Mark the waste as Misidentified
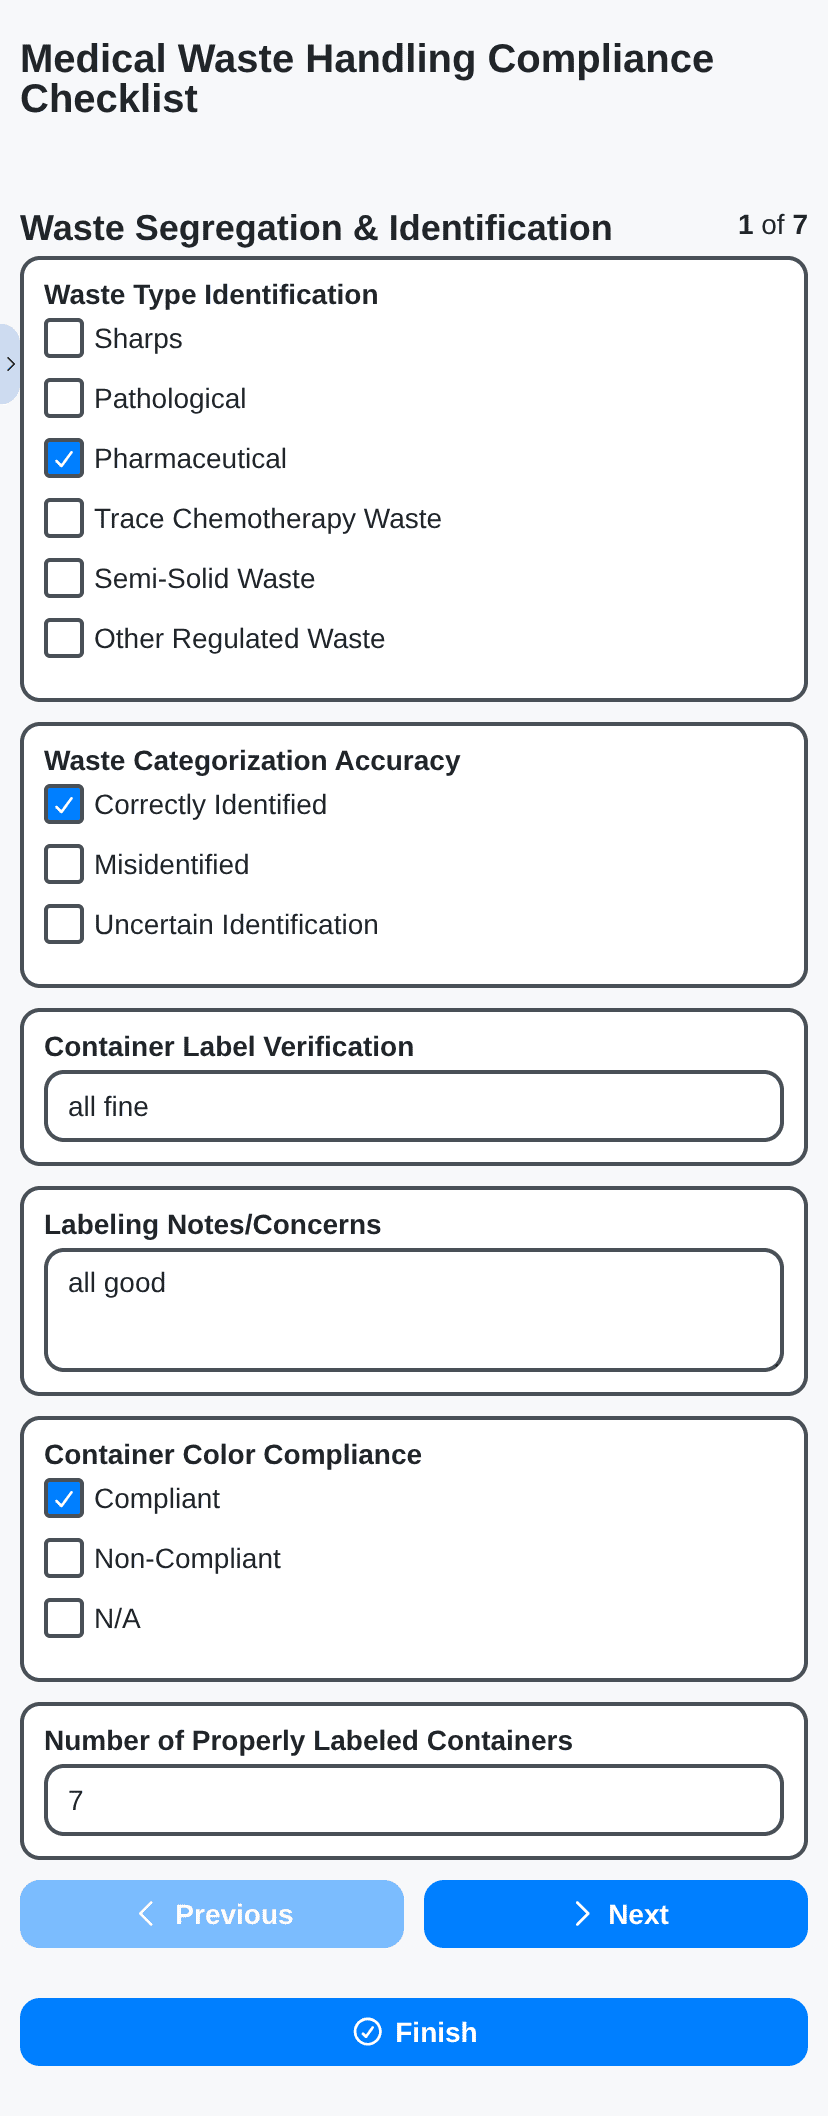The height and width of the screenshot is (2116, 828). pyautogui.click(x=63, y=864)
